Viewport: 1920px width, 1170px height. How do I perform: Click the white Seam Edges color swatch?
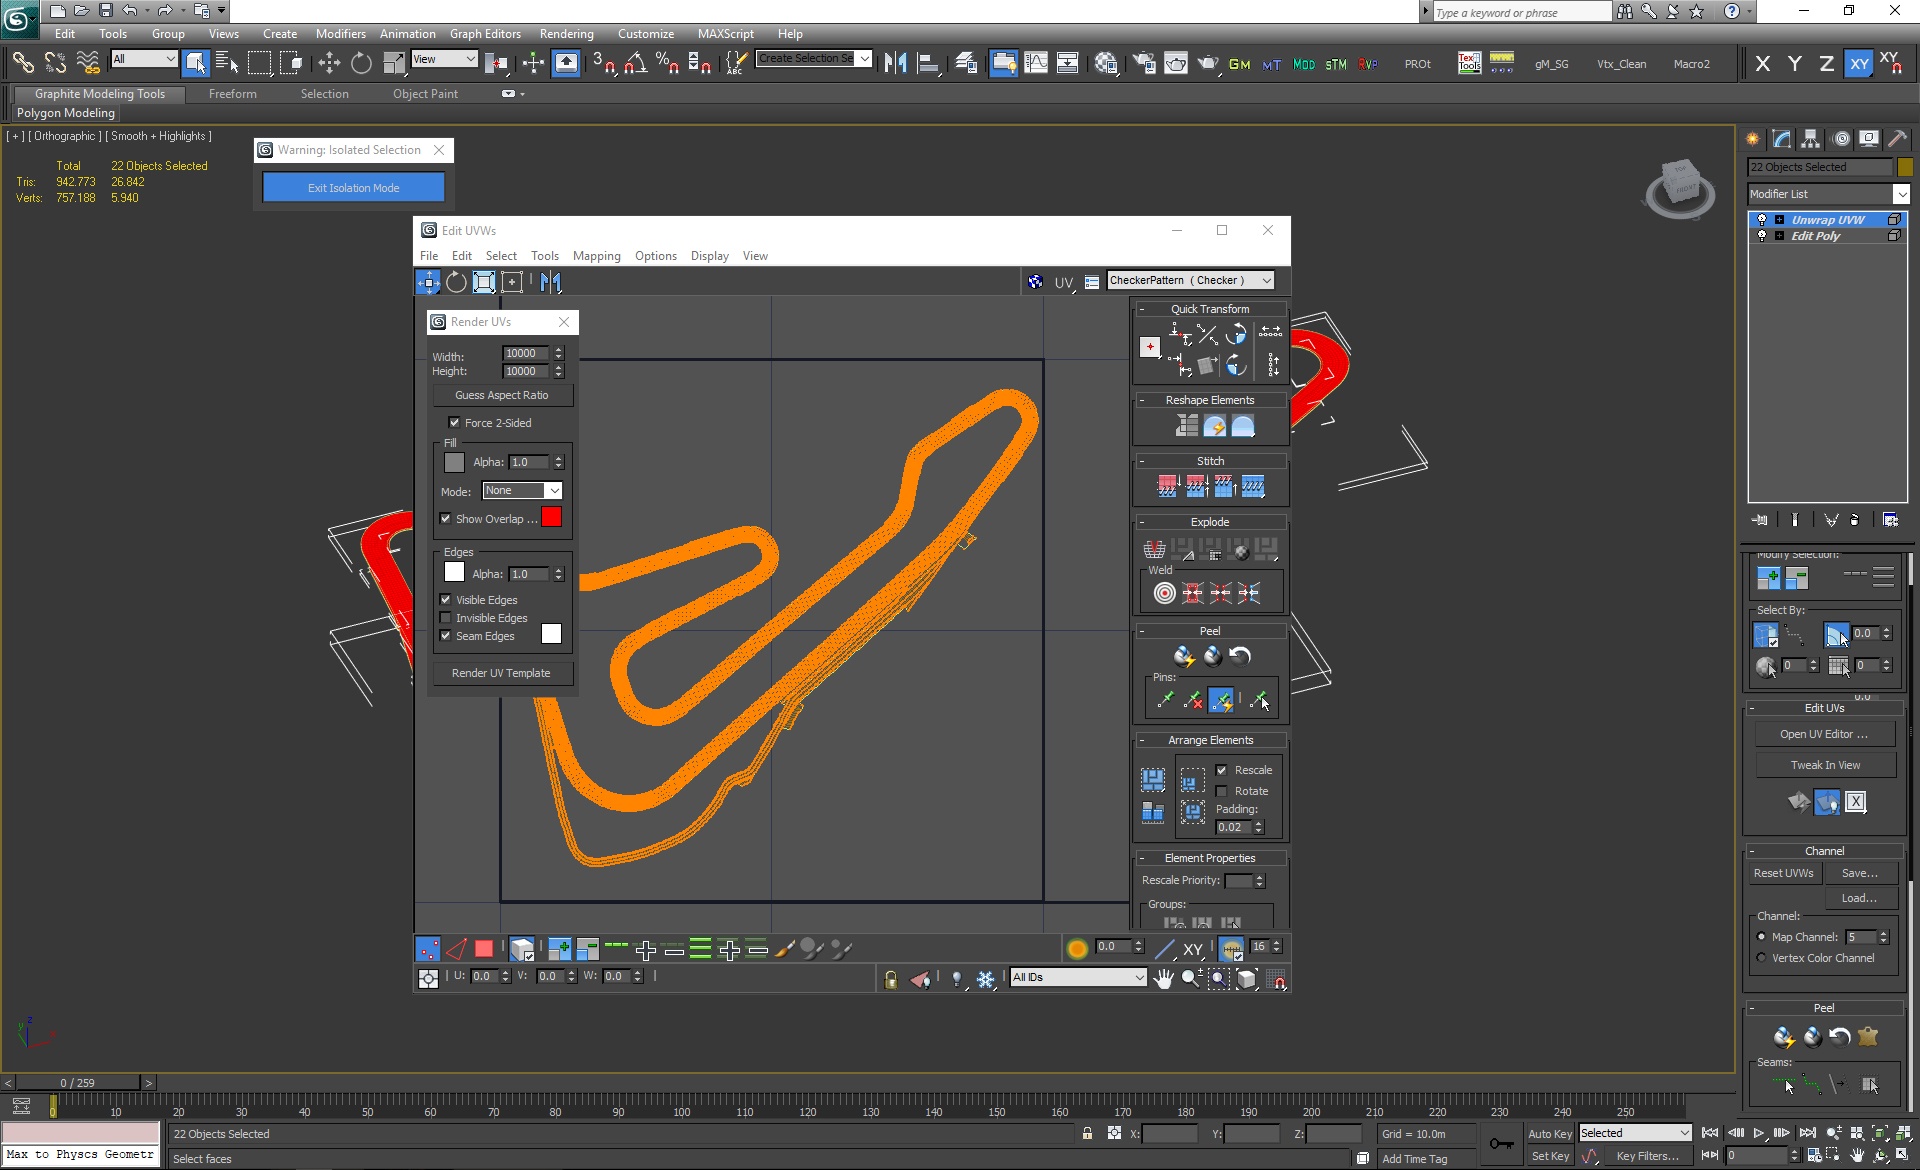551,634
